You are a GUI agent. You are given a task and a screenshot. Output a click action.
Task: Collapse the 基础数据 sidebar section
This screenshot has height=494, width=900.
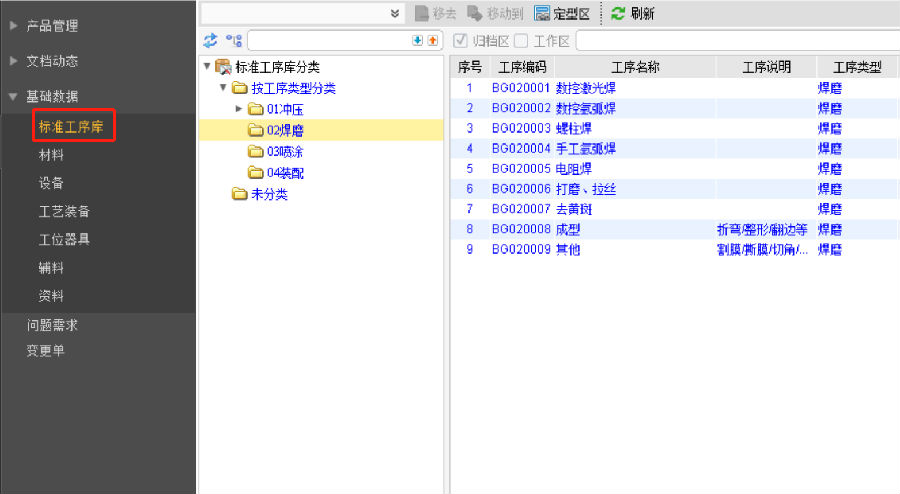[x=13, y=96]
